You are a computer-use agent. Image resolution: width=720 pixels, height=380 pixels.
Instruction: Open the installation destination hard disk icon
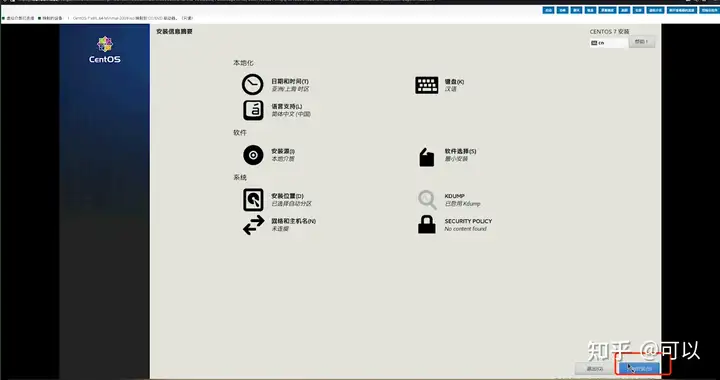[x=253, y=200]
